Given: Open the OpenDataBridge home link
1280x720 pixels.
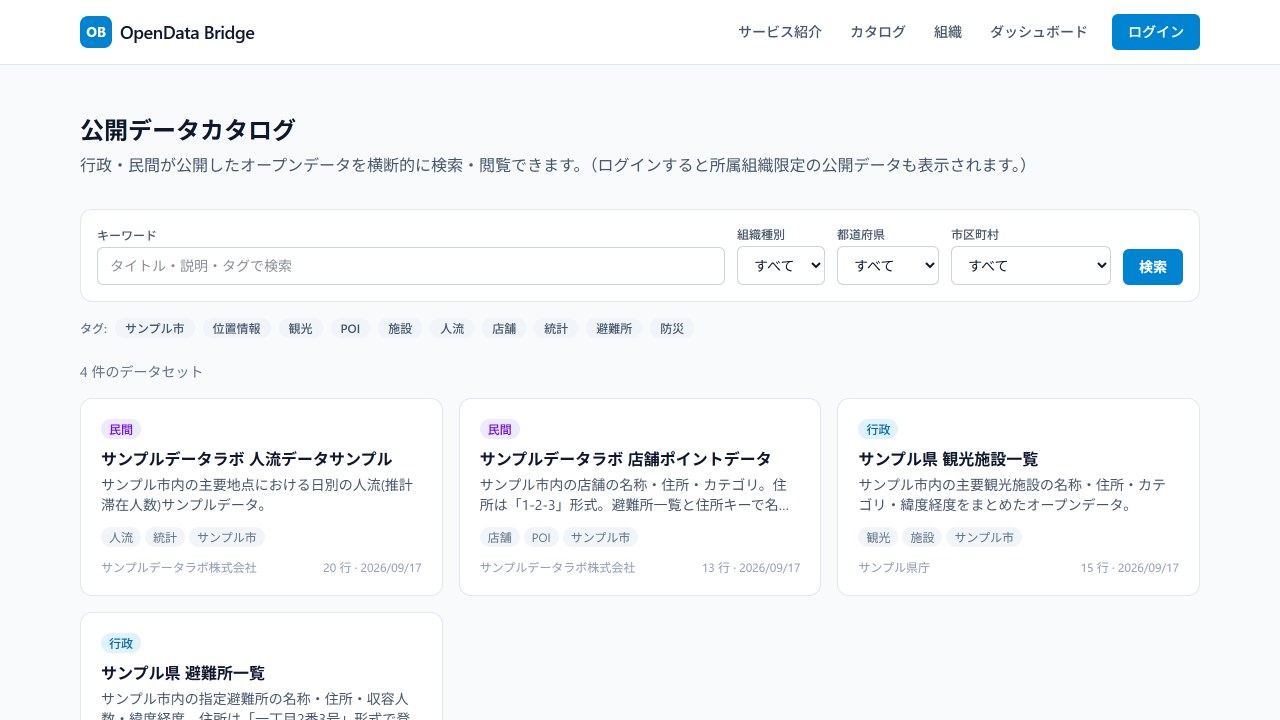Looking at the screenshot, I should 167,32.
